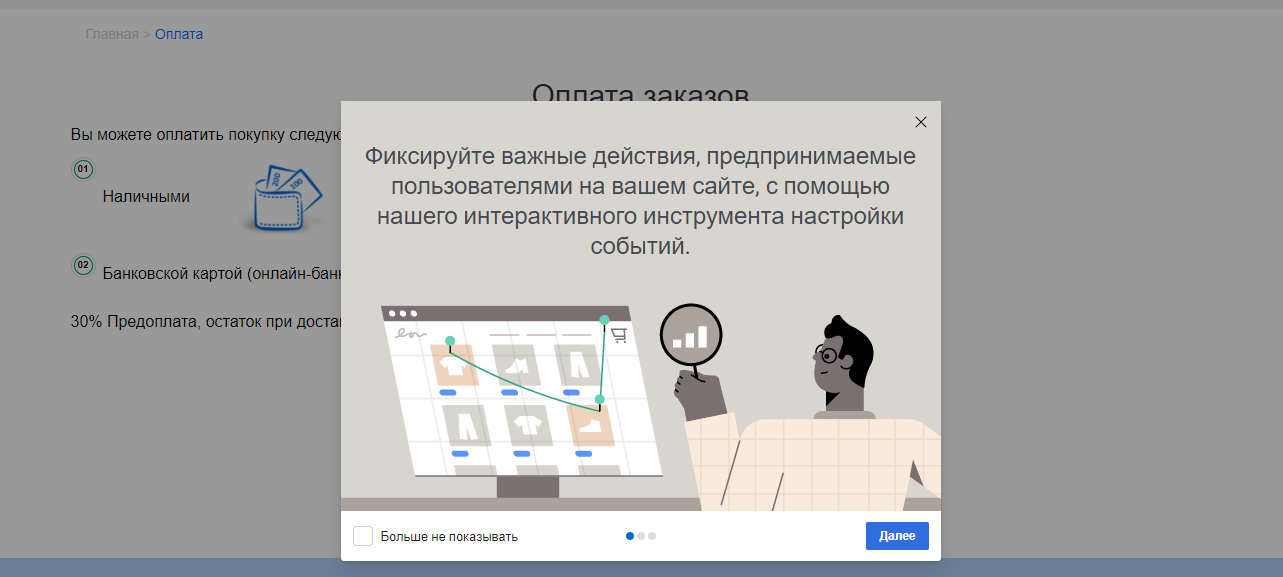Jump to the third pagination dot
The width and height of the screenshot is (1283, 577).
click(x=652, y=536)
